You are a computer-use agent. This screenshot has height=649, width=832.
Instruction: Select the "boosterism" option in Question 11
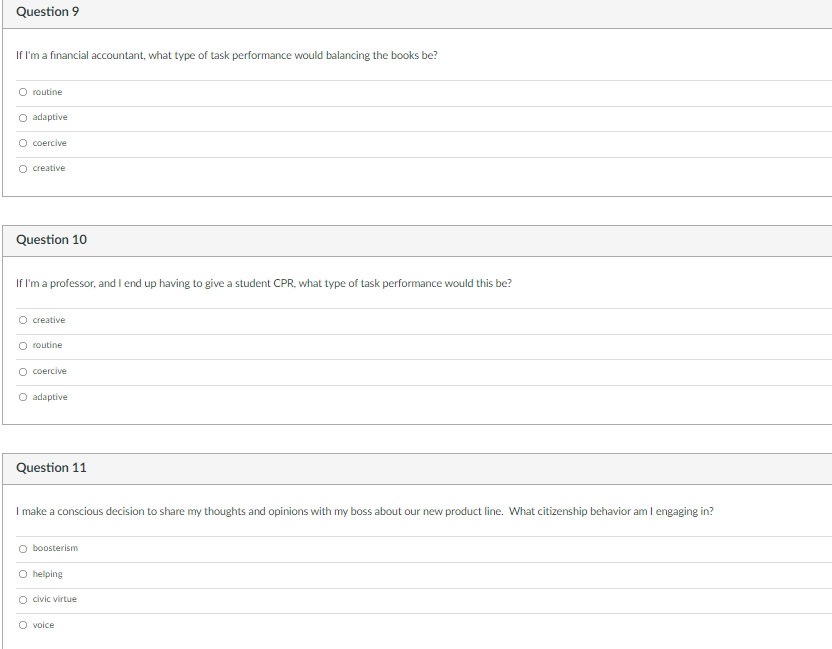[22, 547]
